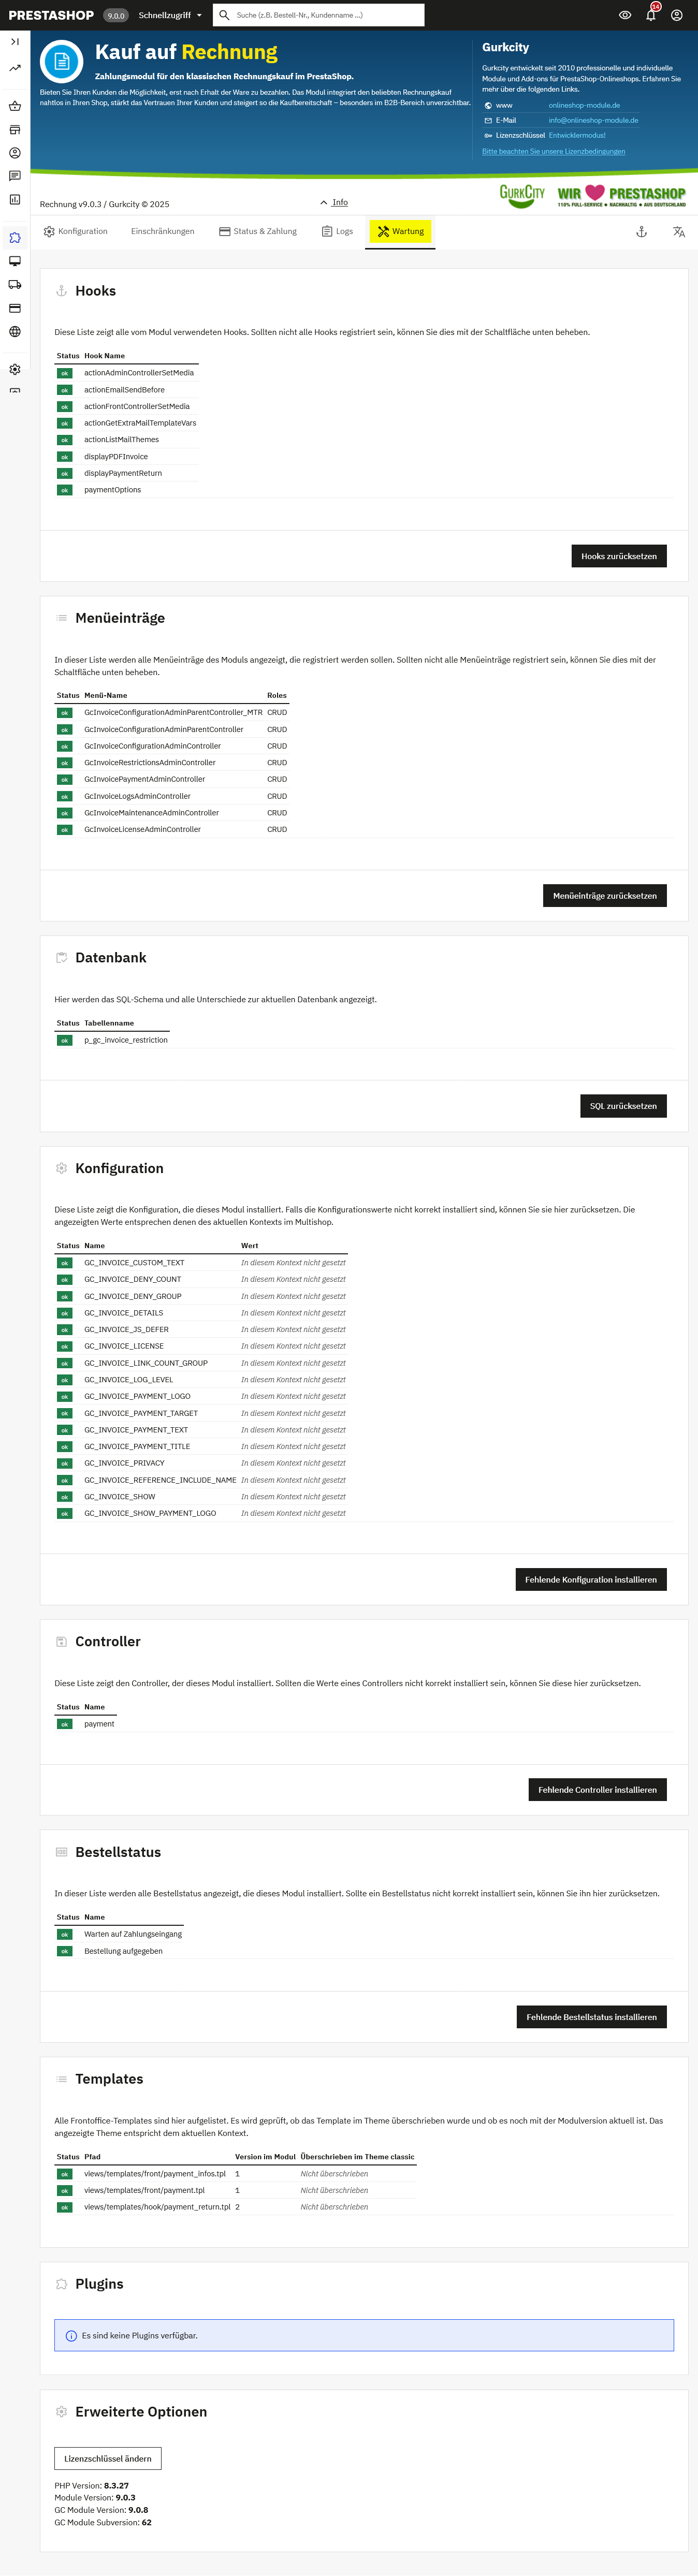The width and height of the screenshot is (698, 2576).
Task: Switch to the Logs tab
Action: click(x=337, y=232)
